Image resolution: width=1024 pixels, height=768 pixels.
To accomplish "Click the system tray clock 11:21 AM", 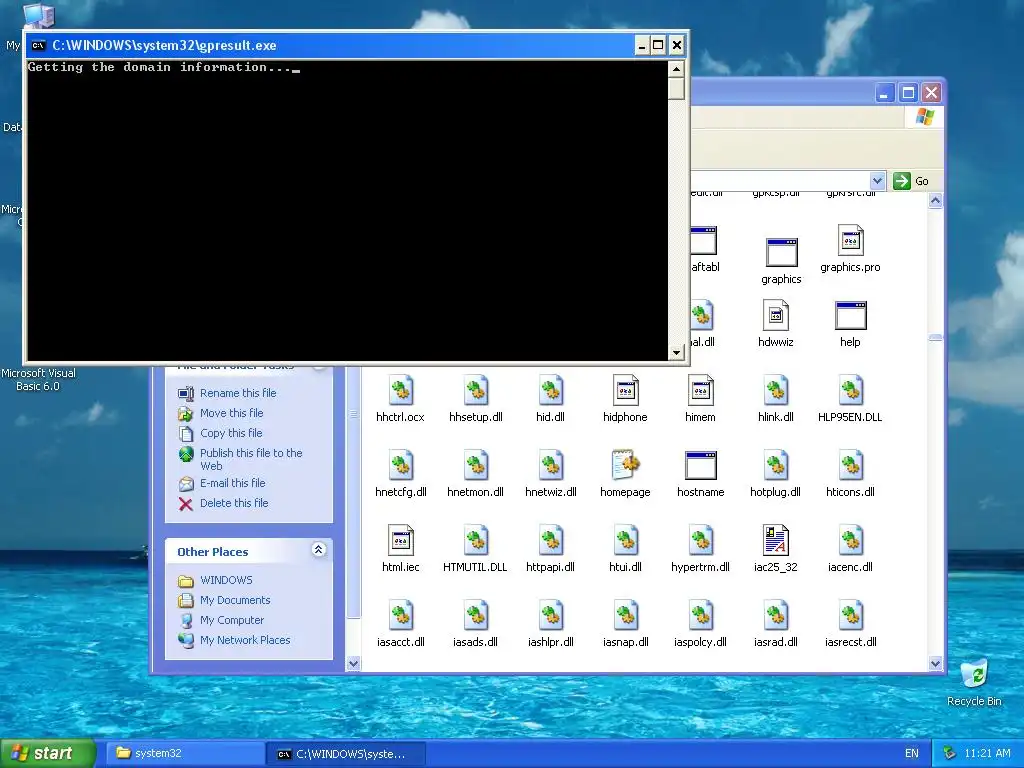I will click(987, 754).
